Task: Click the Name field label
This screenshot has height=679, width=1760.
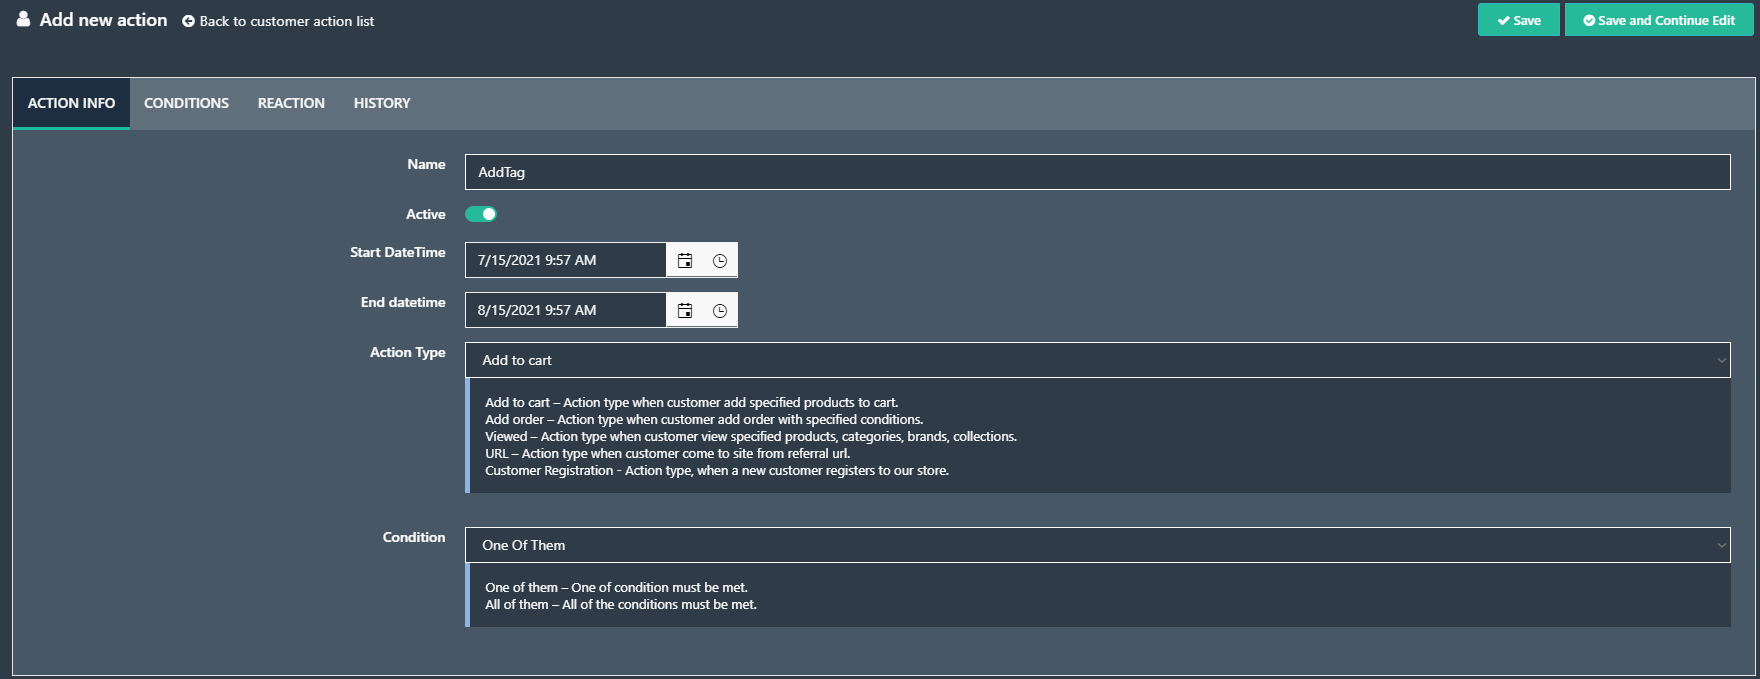Action: tap(426, 164)
